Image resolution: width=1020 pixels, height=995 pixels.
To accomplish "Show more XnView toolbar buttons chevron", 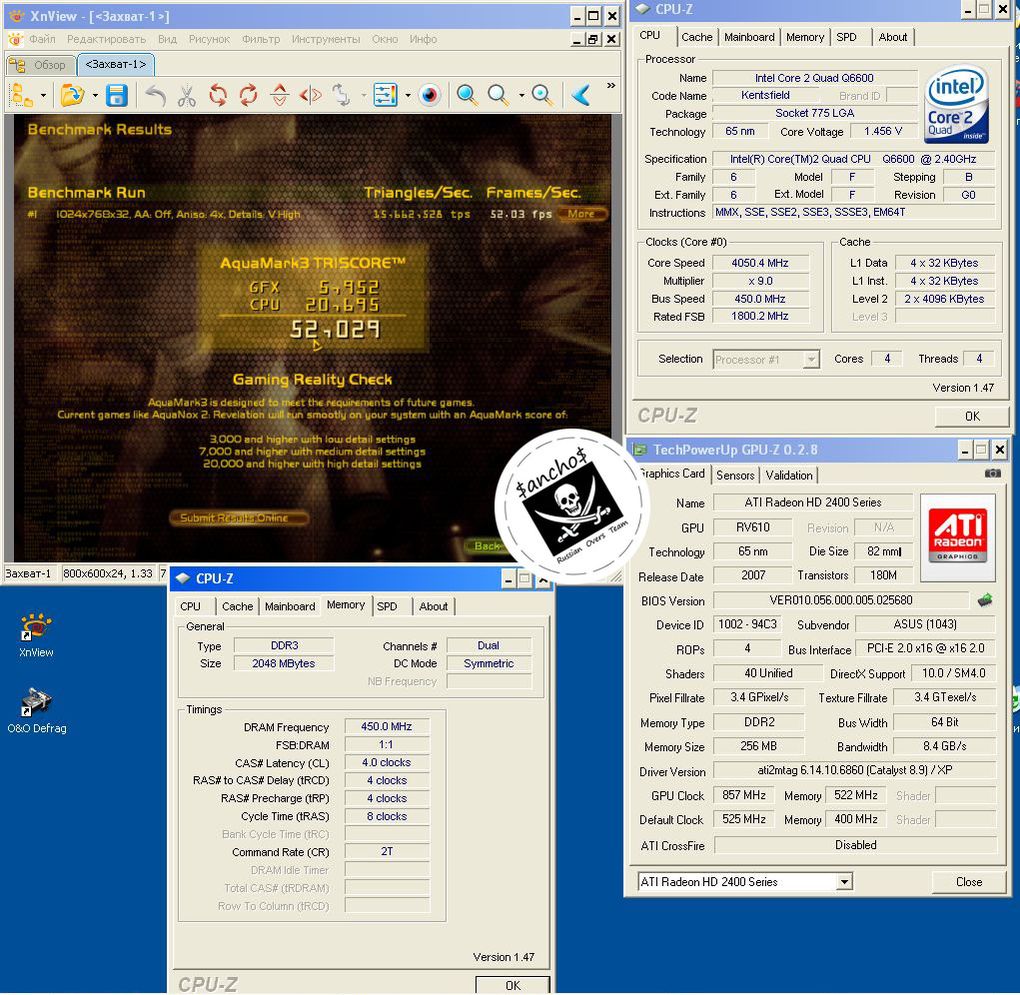I will [610, 85].
